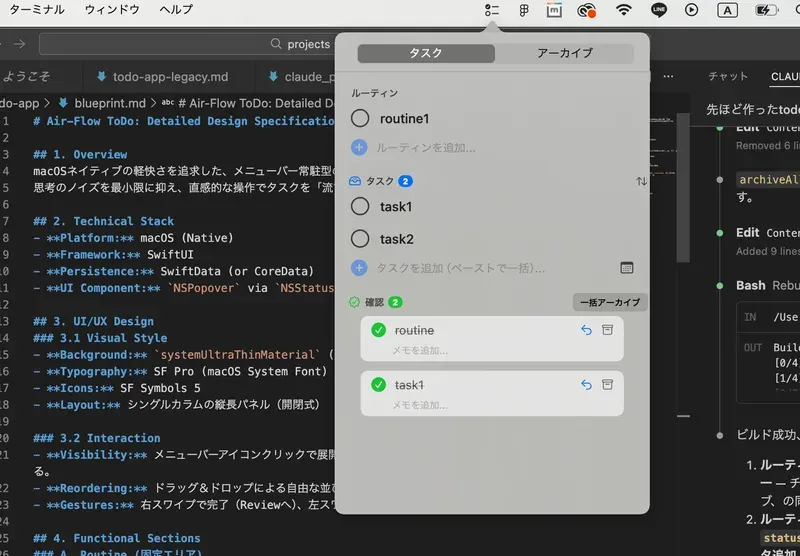Click the blue plus next to ルーティンを追加

point(360,147)
